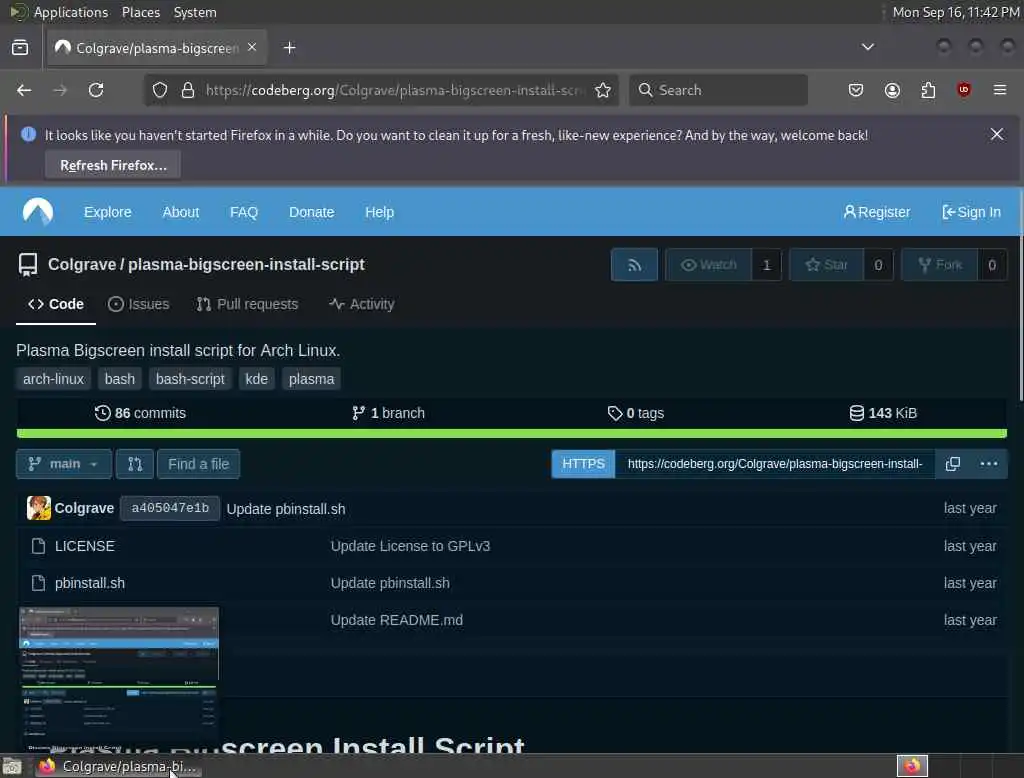
Task: Click the grayed-out forward navigation arrow
Action: tap(60, 90)
